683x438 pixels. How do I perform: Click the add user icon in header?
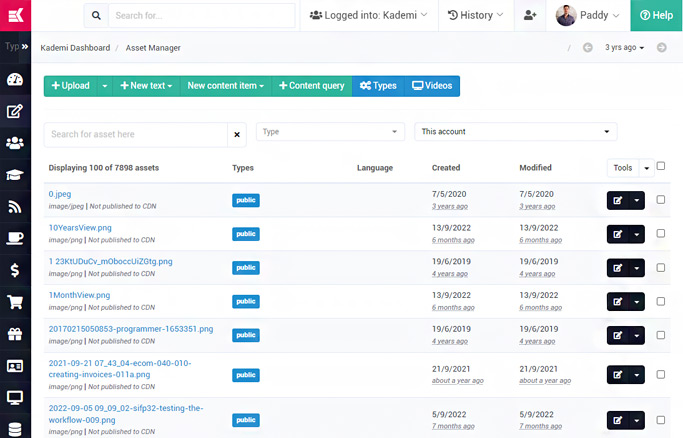pyautogui.click(x=530, y=15)
